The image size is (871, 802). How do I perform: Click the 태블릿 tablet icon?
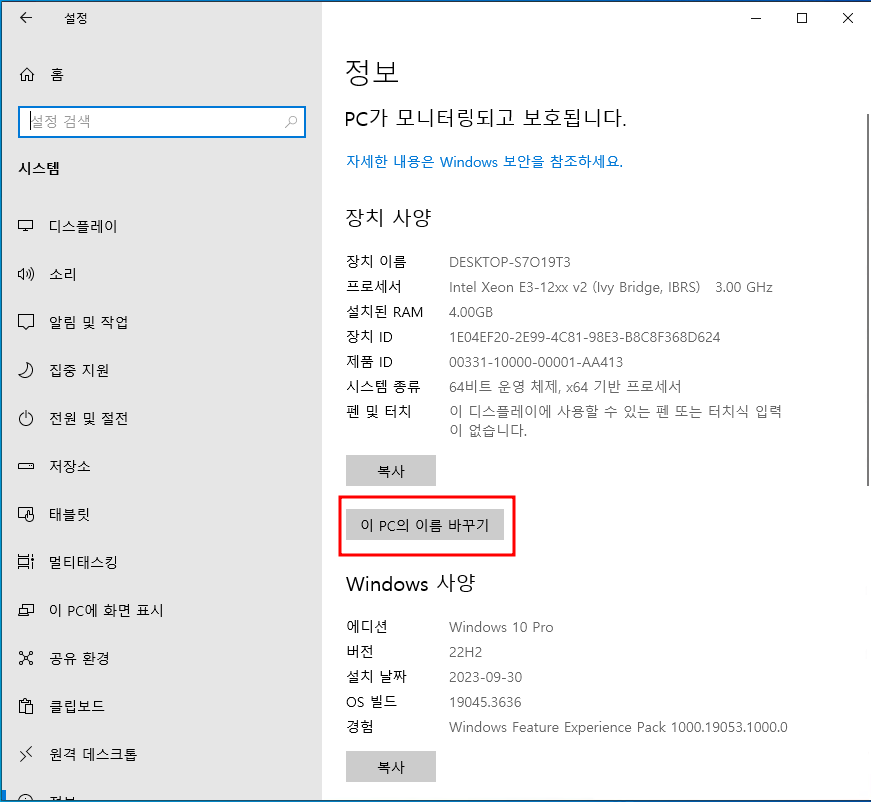tap(27, 514)
